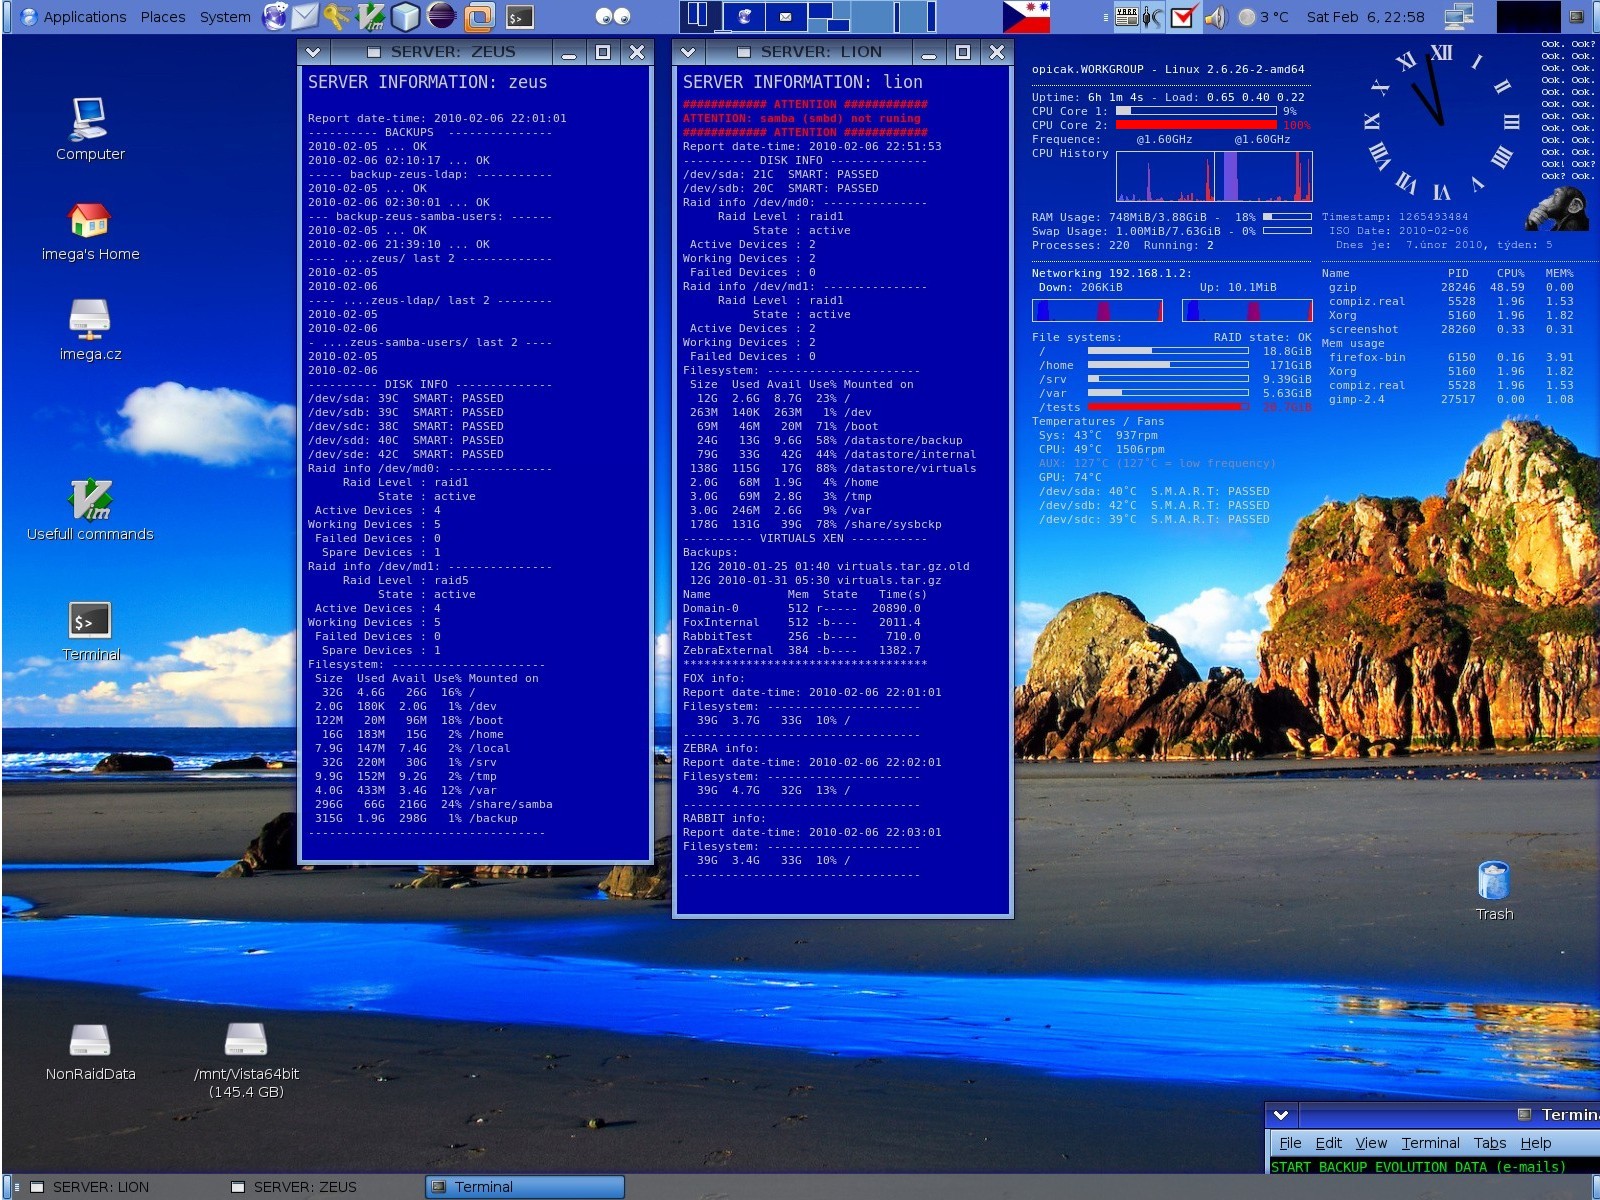Click the xeyes applet

tap(613, 16)
